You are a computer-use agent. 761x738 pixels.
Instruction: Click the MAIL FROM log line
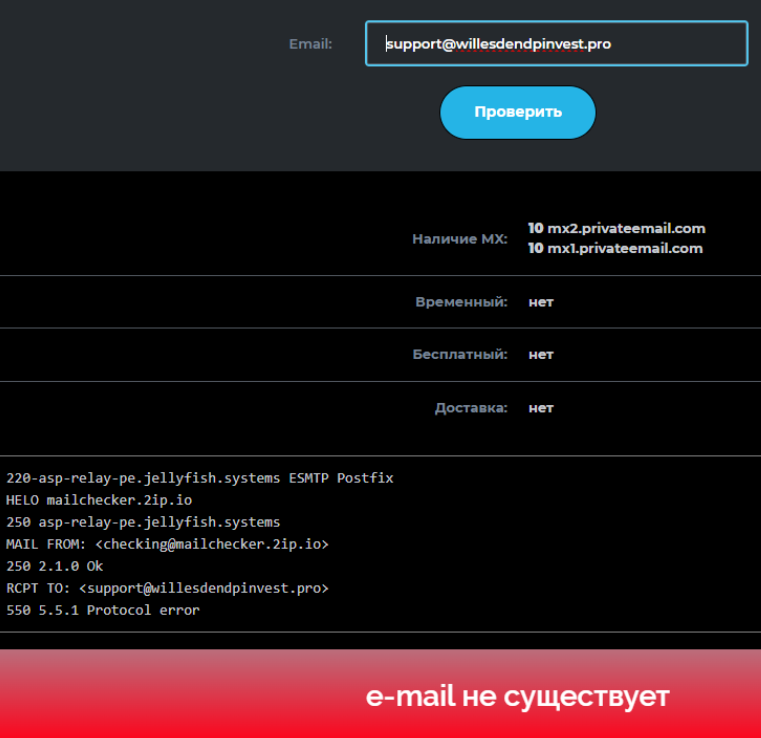click(x=167, y=544)
